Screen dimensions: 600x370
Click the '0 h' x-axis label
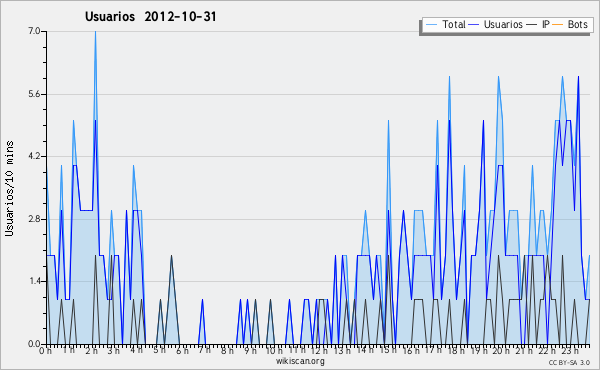click(x=46, y=351)
